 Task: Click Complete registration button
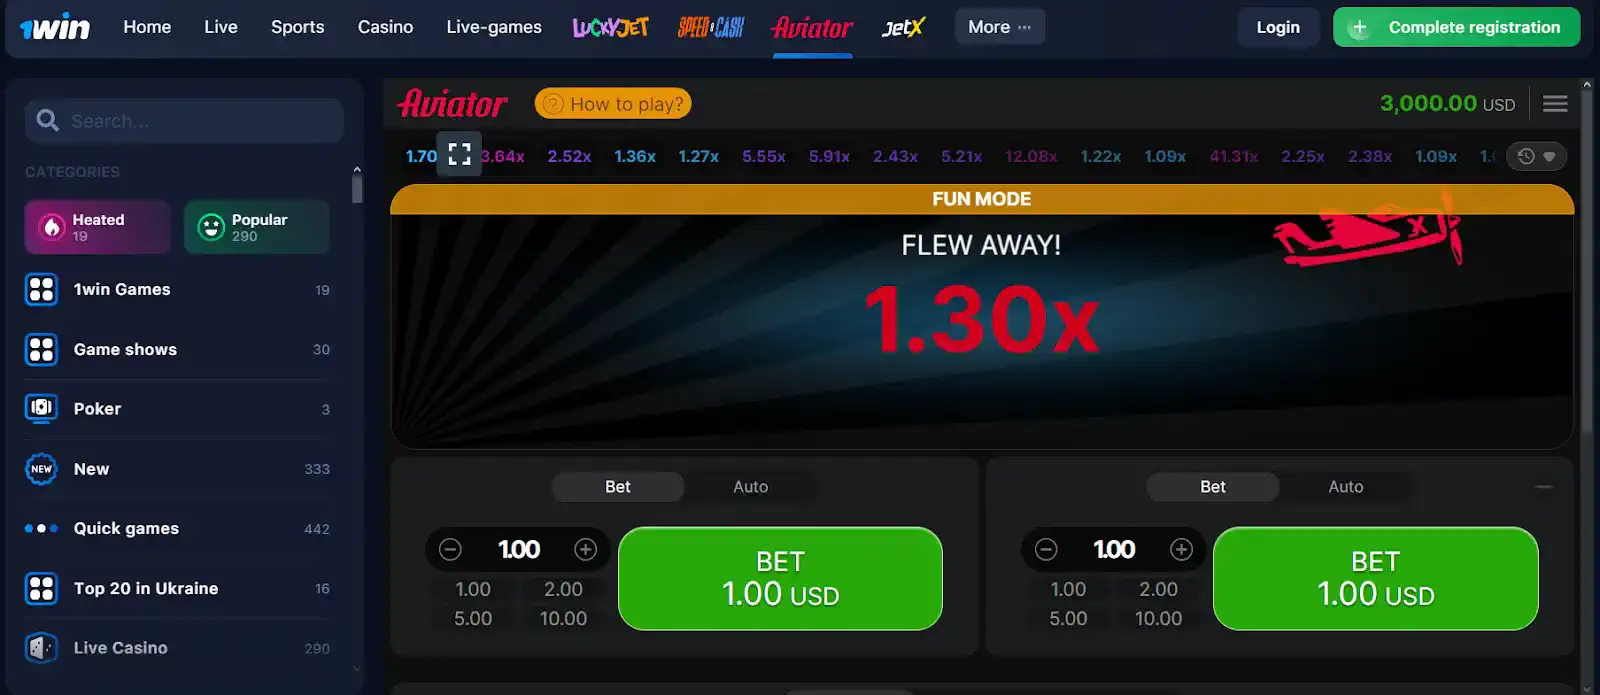click(x=1457, y=27)
